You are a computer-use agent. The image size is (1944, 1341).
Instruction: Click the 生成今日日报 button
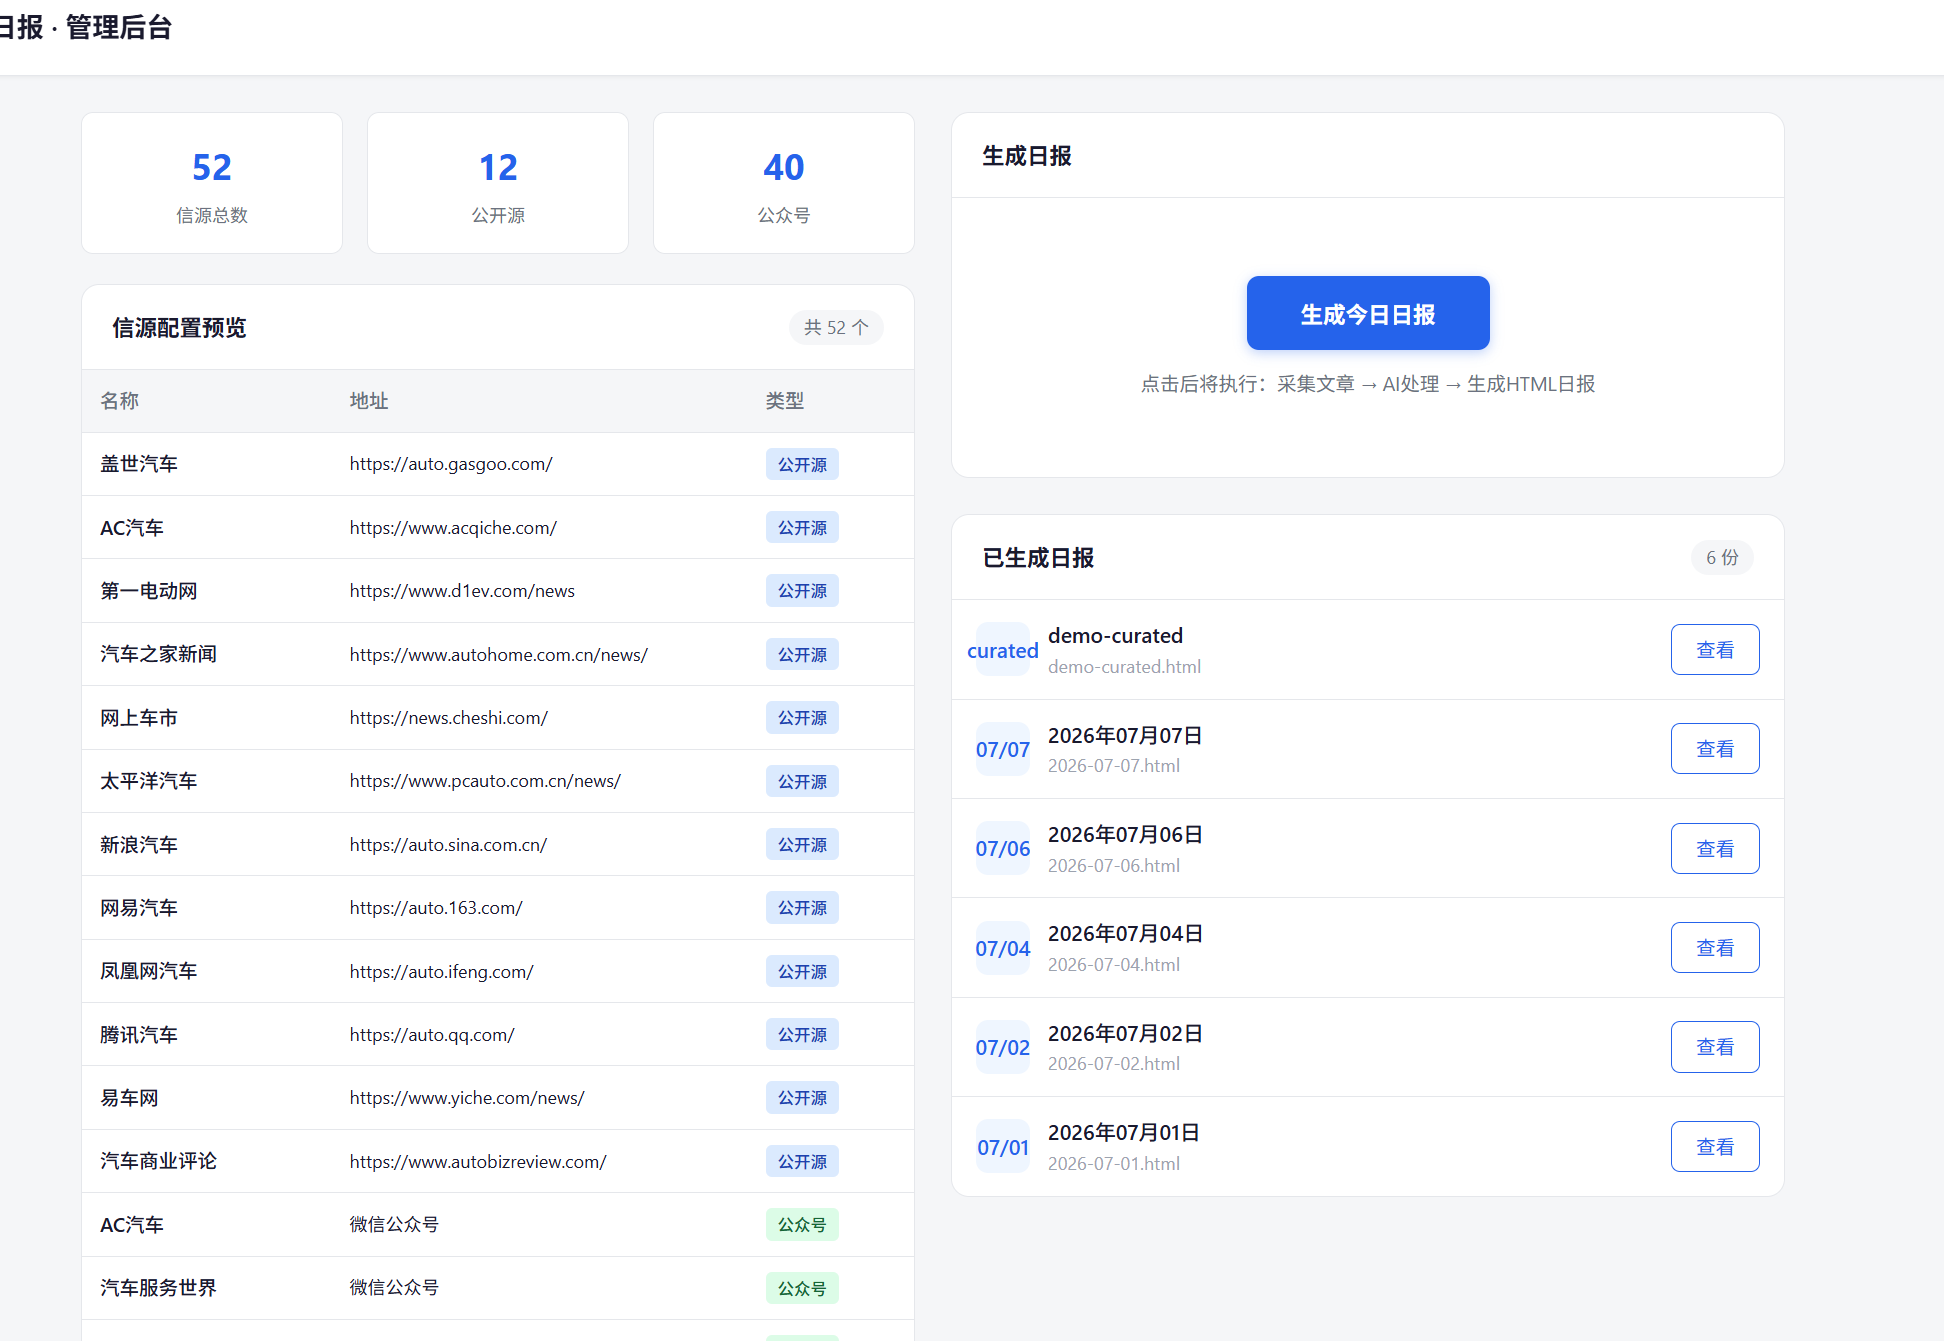click(x=1367, y=313)
